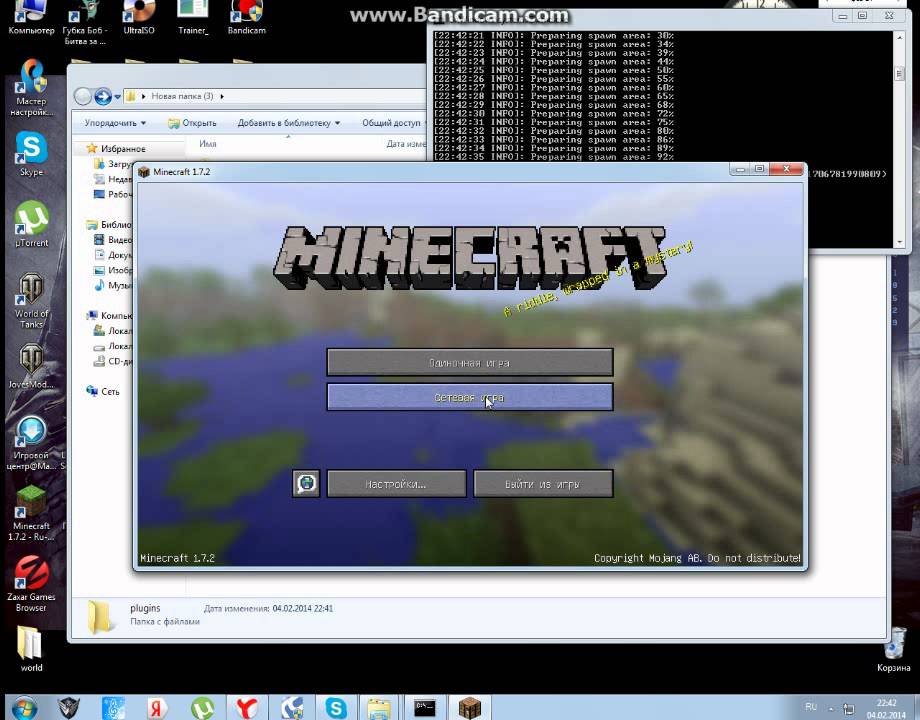Open Настройки options in Minecraft

point(397,484)
